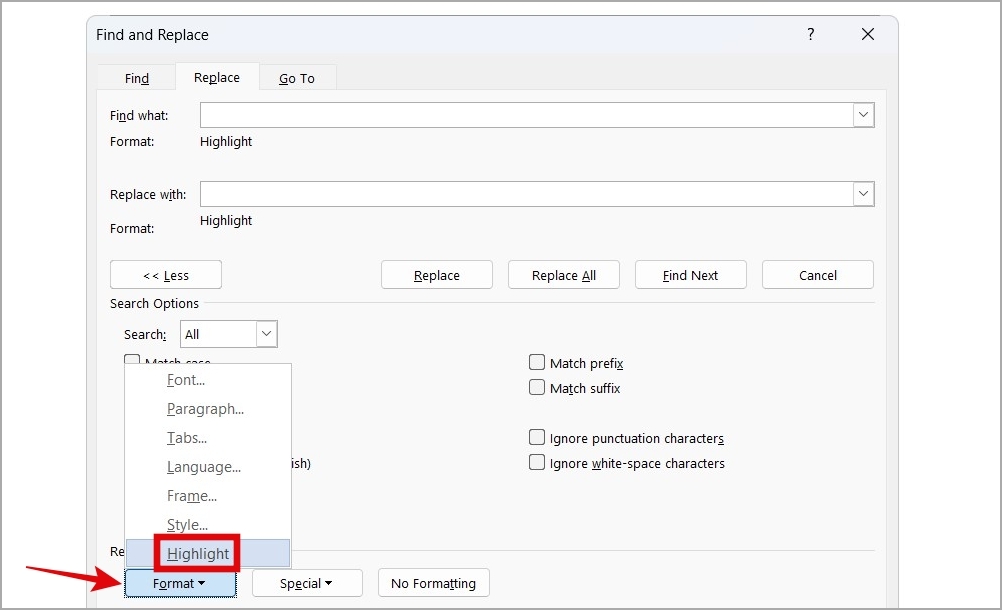Switch to the Find tab
This screenshot has height=610, width=1002.
[x=136, y=78]
